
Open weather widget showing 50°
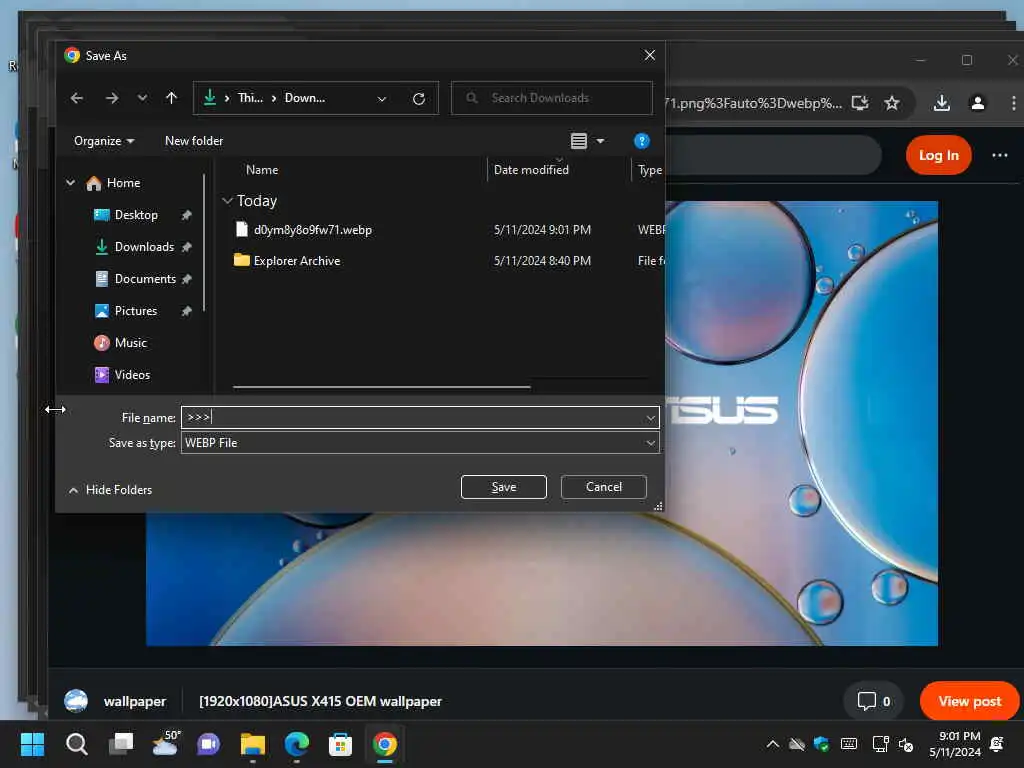point(165,744)
